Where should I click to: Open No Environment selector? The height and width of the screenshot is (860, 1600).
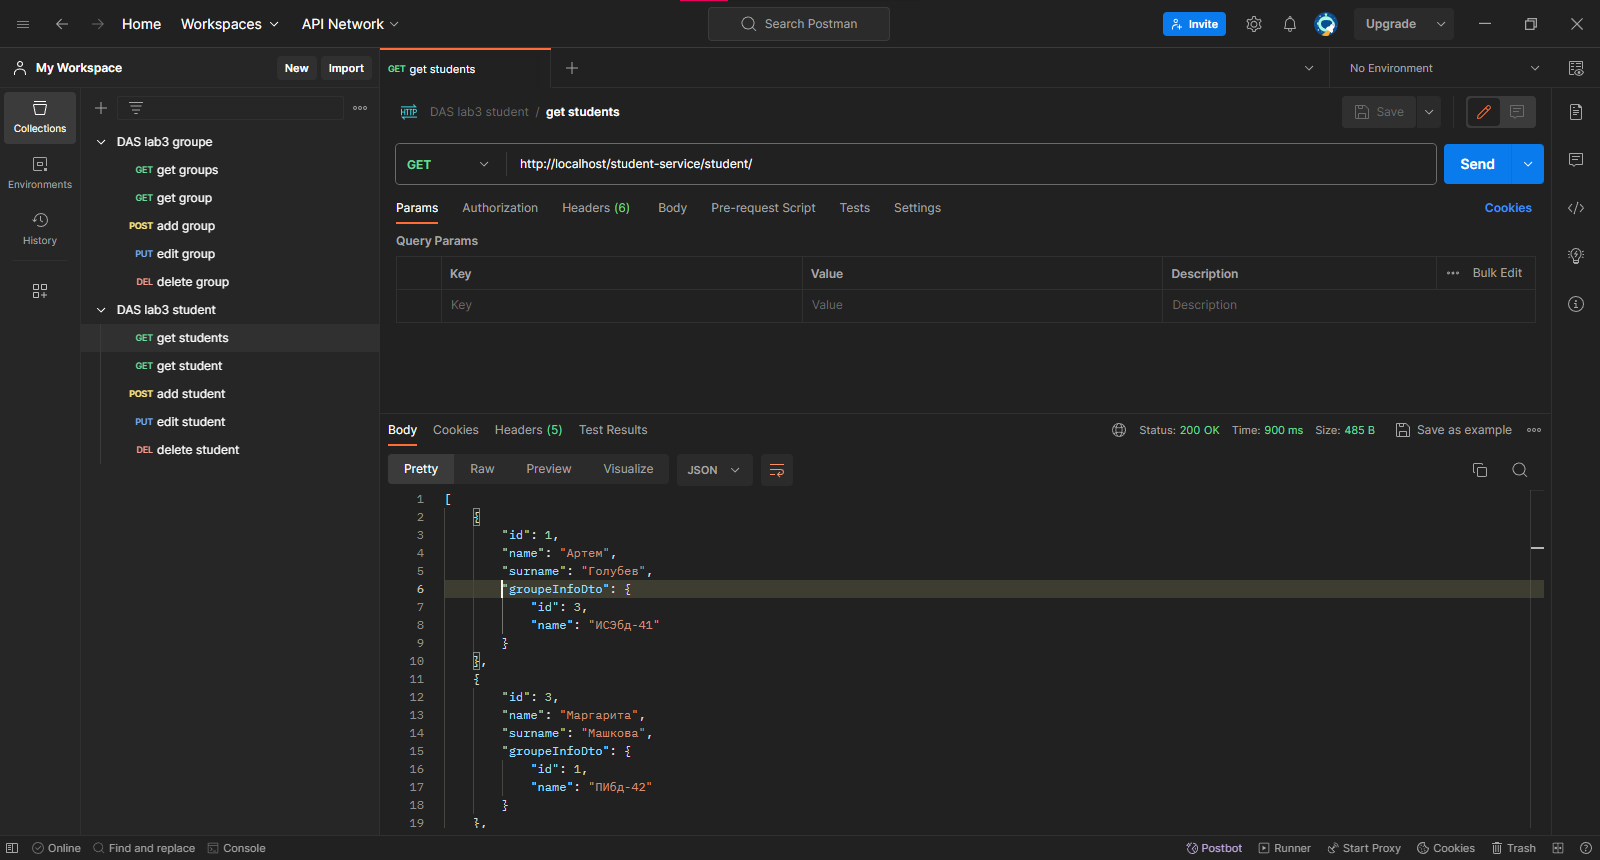click(1444, 68)
